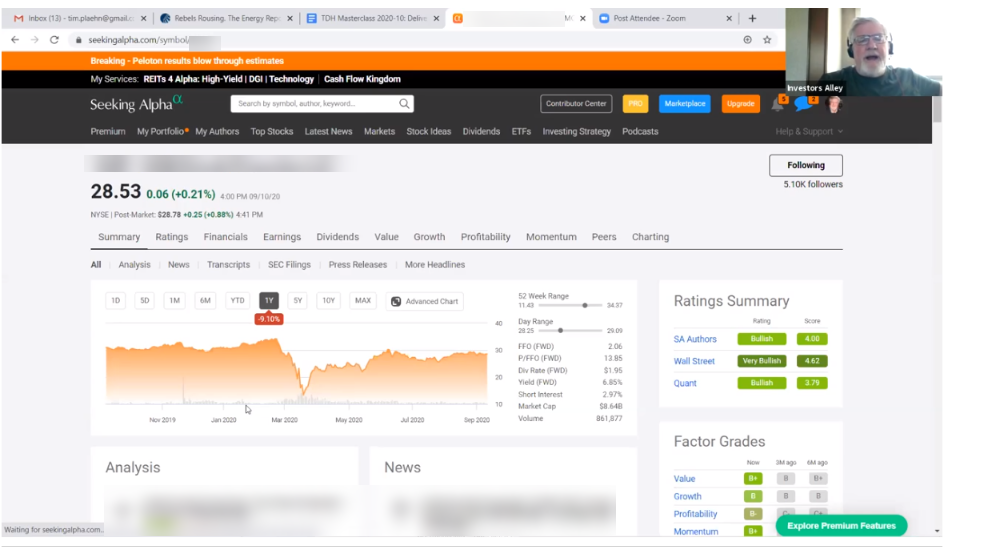Open Latest News nav item
The height and width of the screenshot is (557, 997).
(328, 132)
